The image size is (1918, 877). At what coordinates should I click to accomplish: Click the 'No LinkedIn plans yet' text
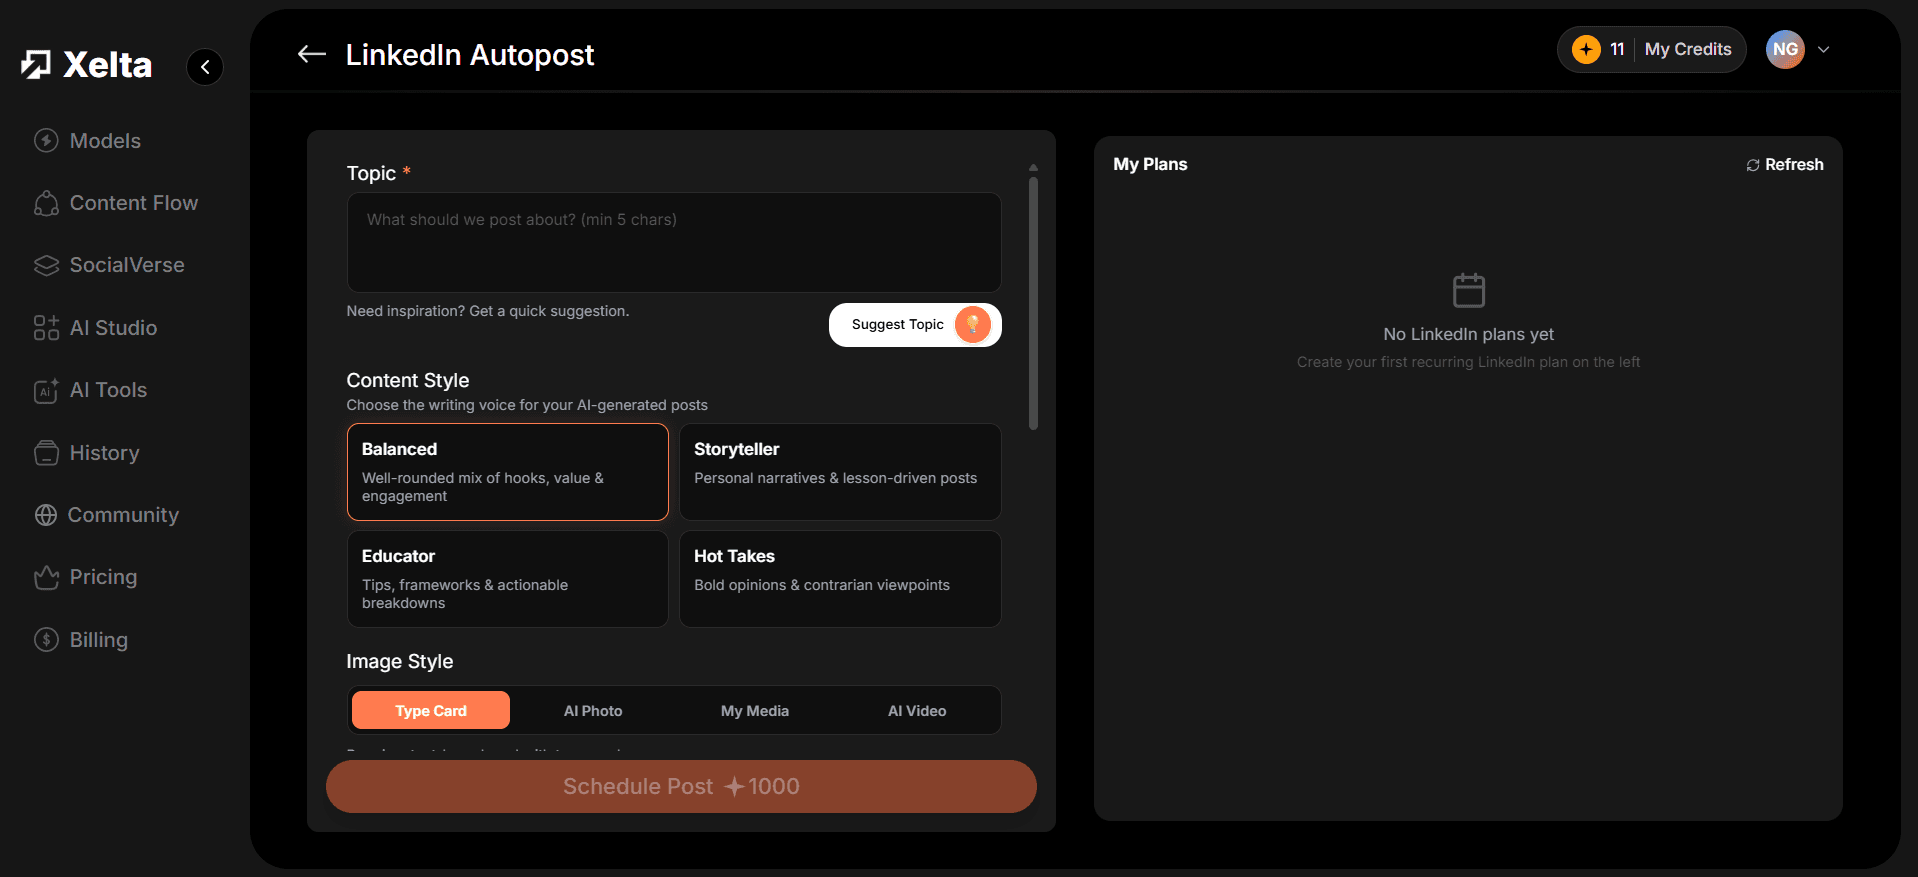coord(1469,334)
